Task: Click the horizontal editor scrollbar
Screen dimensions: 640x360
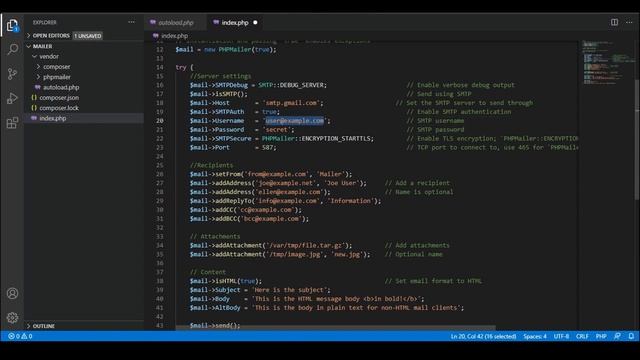Action: 336,328
